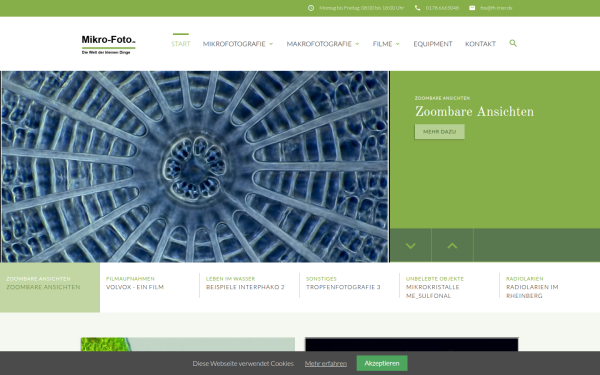Select the Beispiele Interphako 2 slide tab
The image size is (600, 375).
point(249,287)
